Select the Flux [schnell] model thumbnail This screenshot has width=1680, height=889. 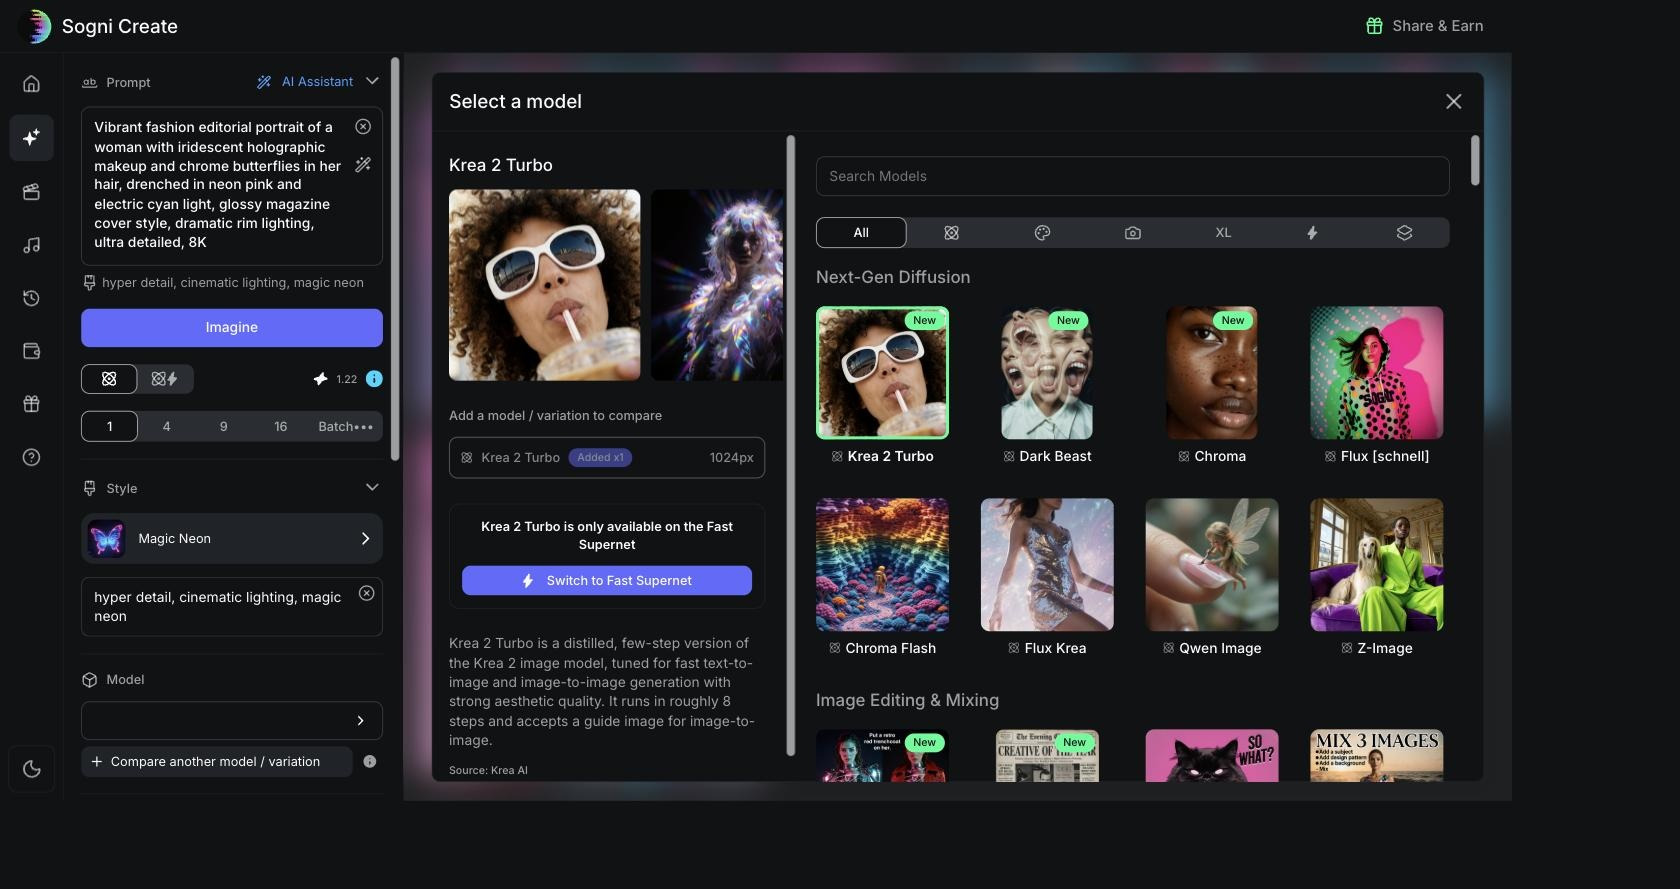pos(1377,373)
